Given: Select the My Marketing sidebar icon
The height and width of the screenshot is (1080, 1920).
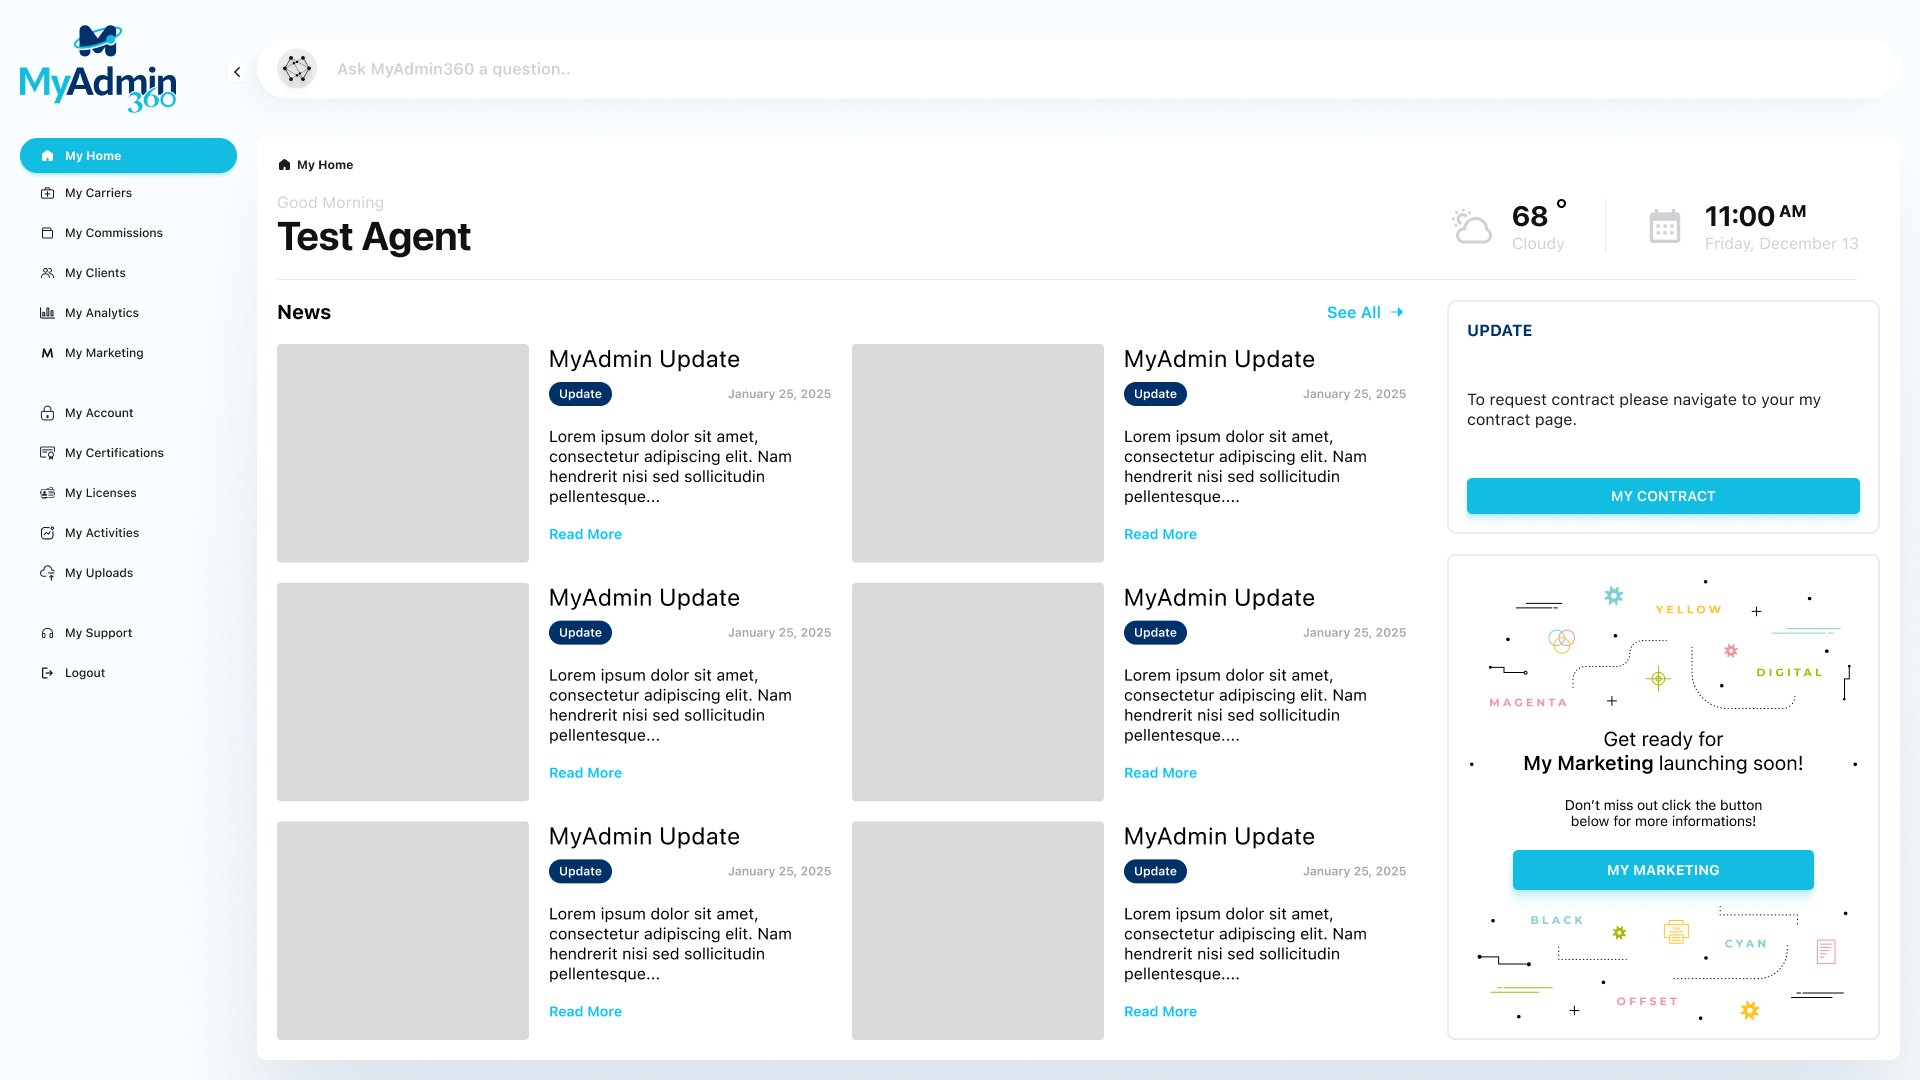Looking at the screenshot, I should 48,353.
